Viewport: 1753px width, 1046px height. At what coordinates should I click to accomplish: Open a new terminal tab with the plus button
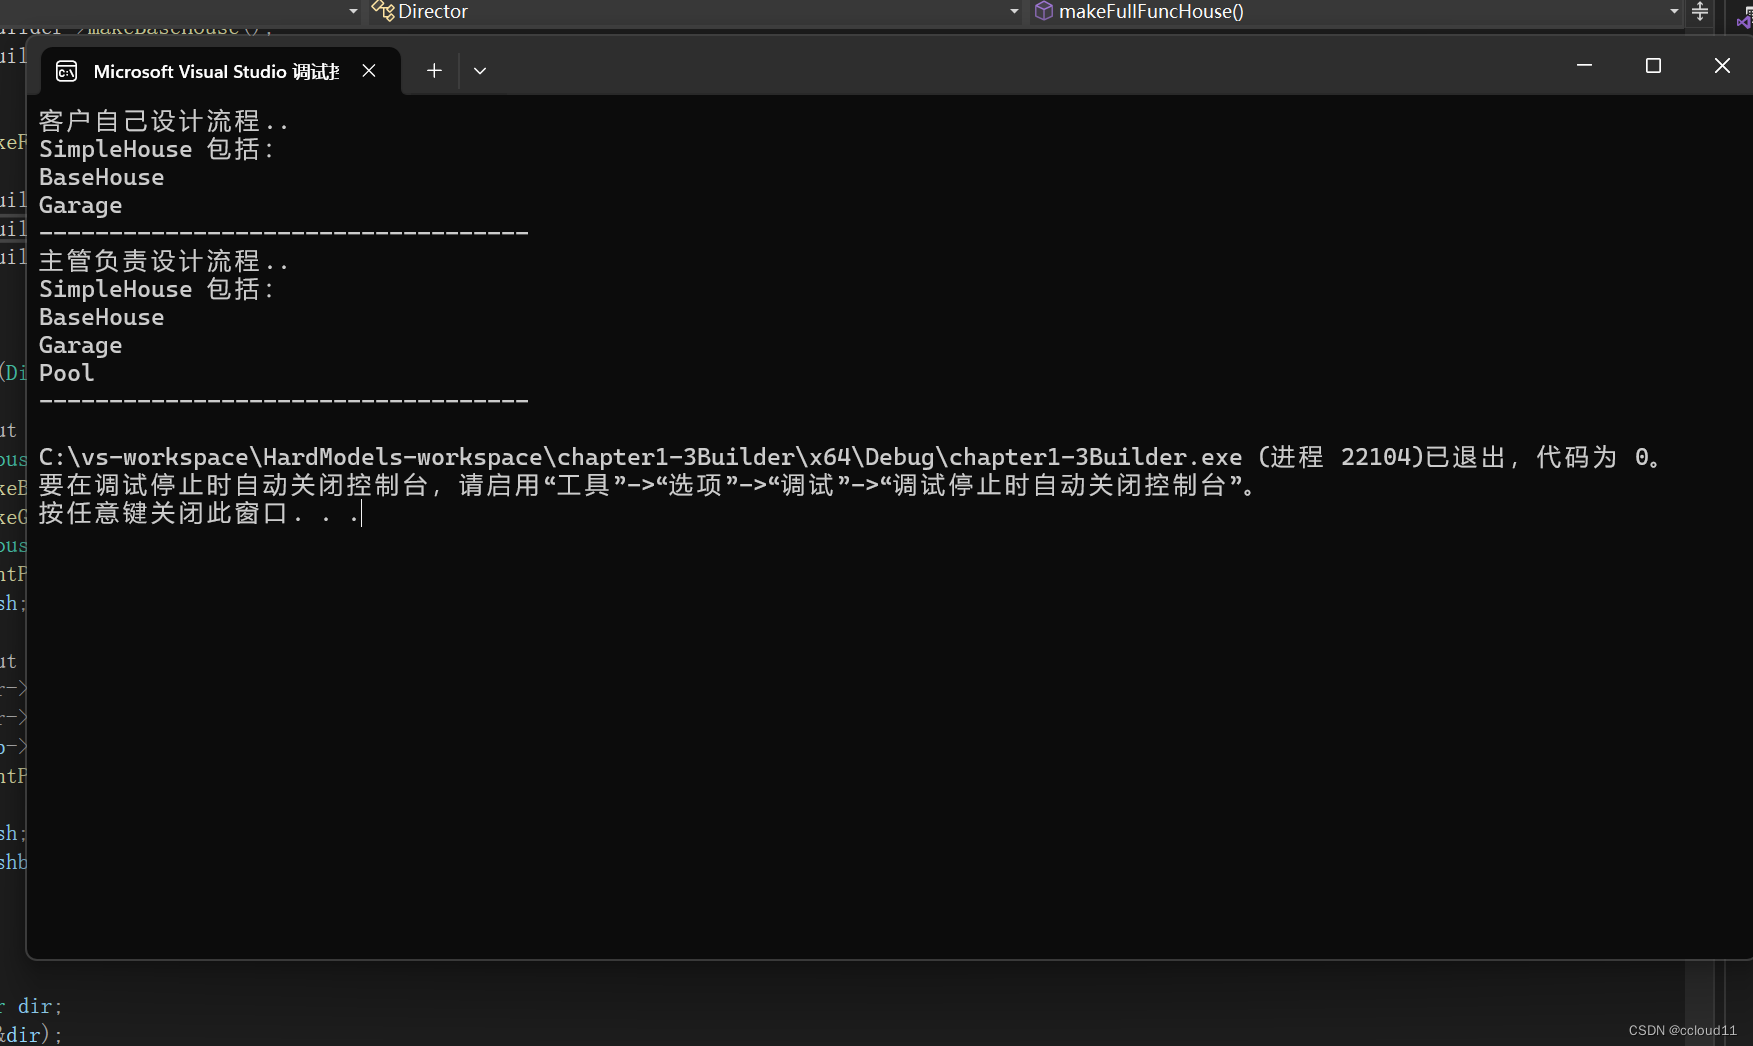tap(434, 71)
